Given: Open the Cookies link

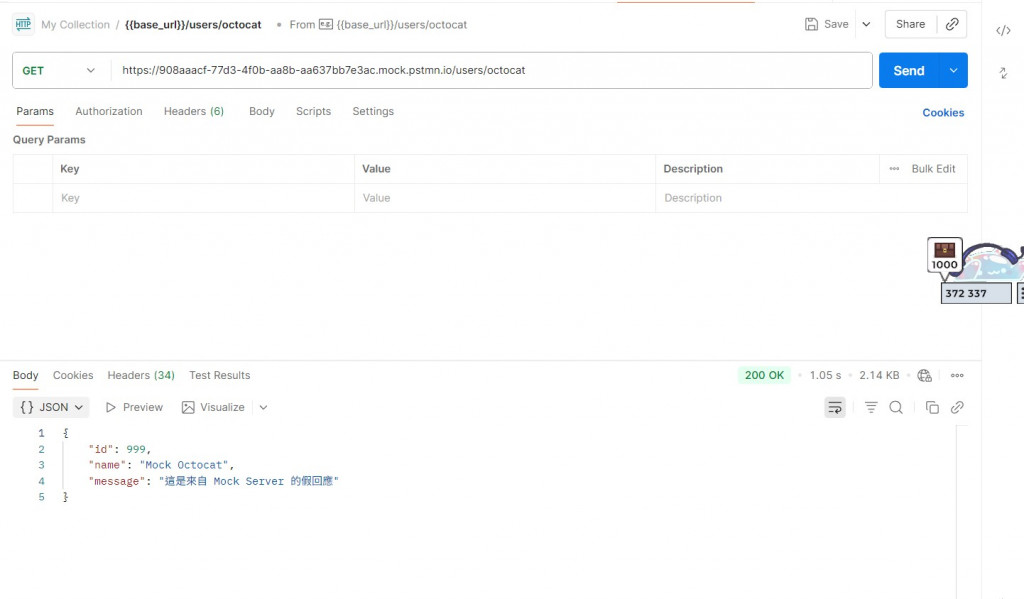Looking at the screenshot, I should (943, 112).
